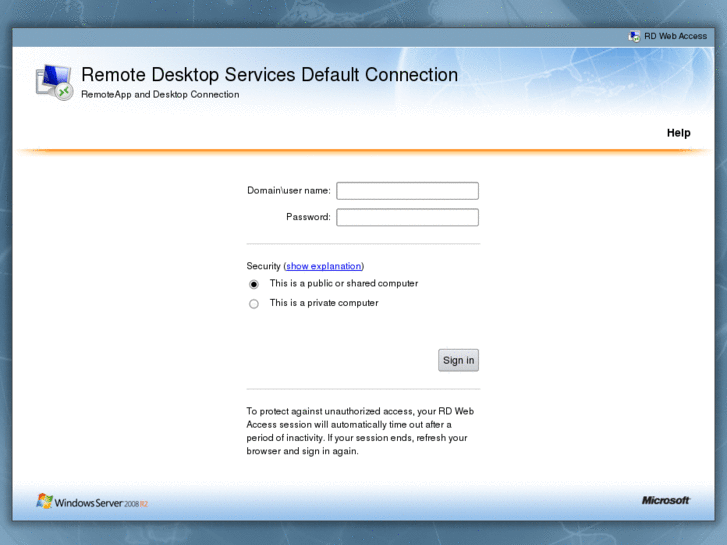Focus the Domain\user name field
727x545 pixels.
pos(408,191)
